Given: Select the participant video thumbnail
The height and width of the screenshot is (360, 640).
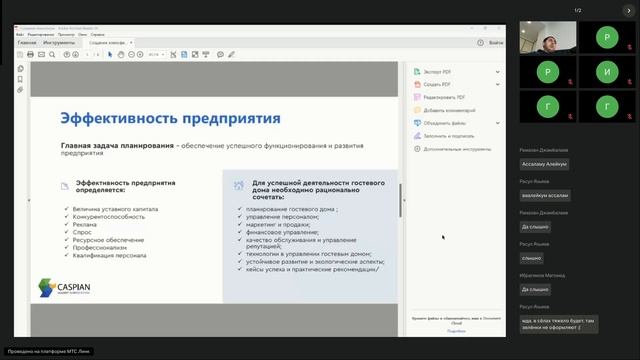Looking at the screenshot, I should [548, 38].
